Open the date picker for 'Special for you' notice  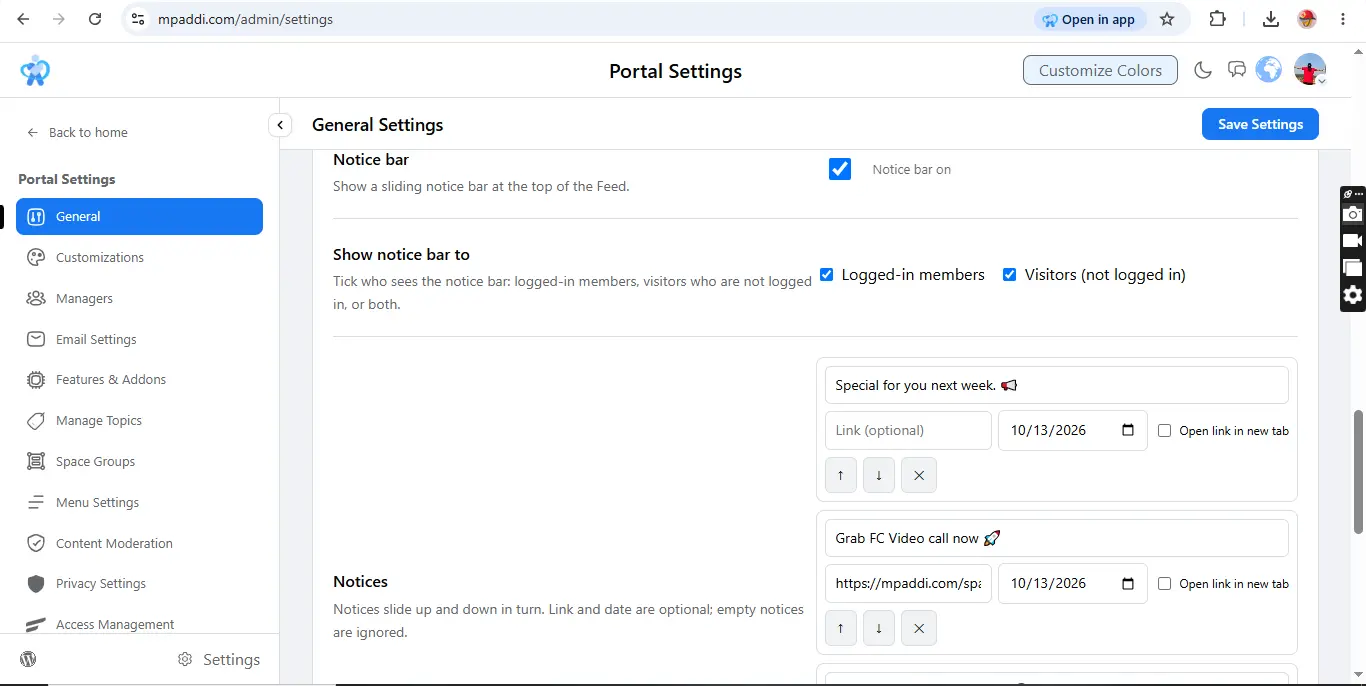click(x=1128, y=431)
